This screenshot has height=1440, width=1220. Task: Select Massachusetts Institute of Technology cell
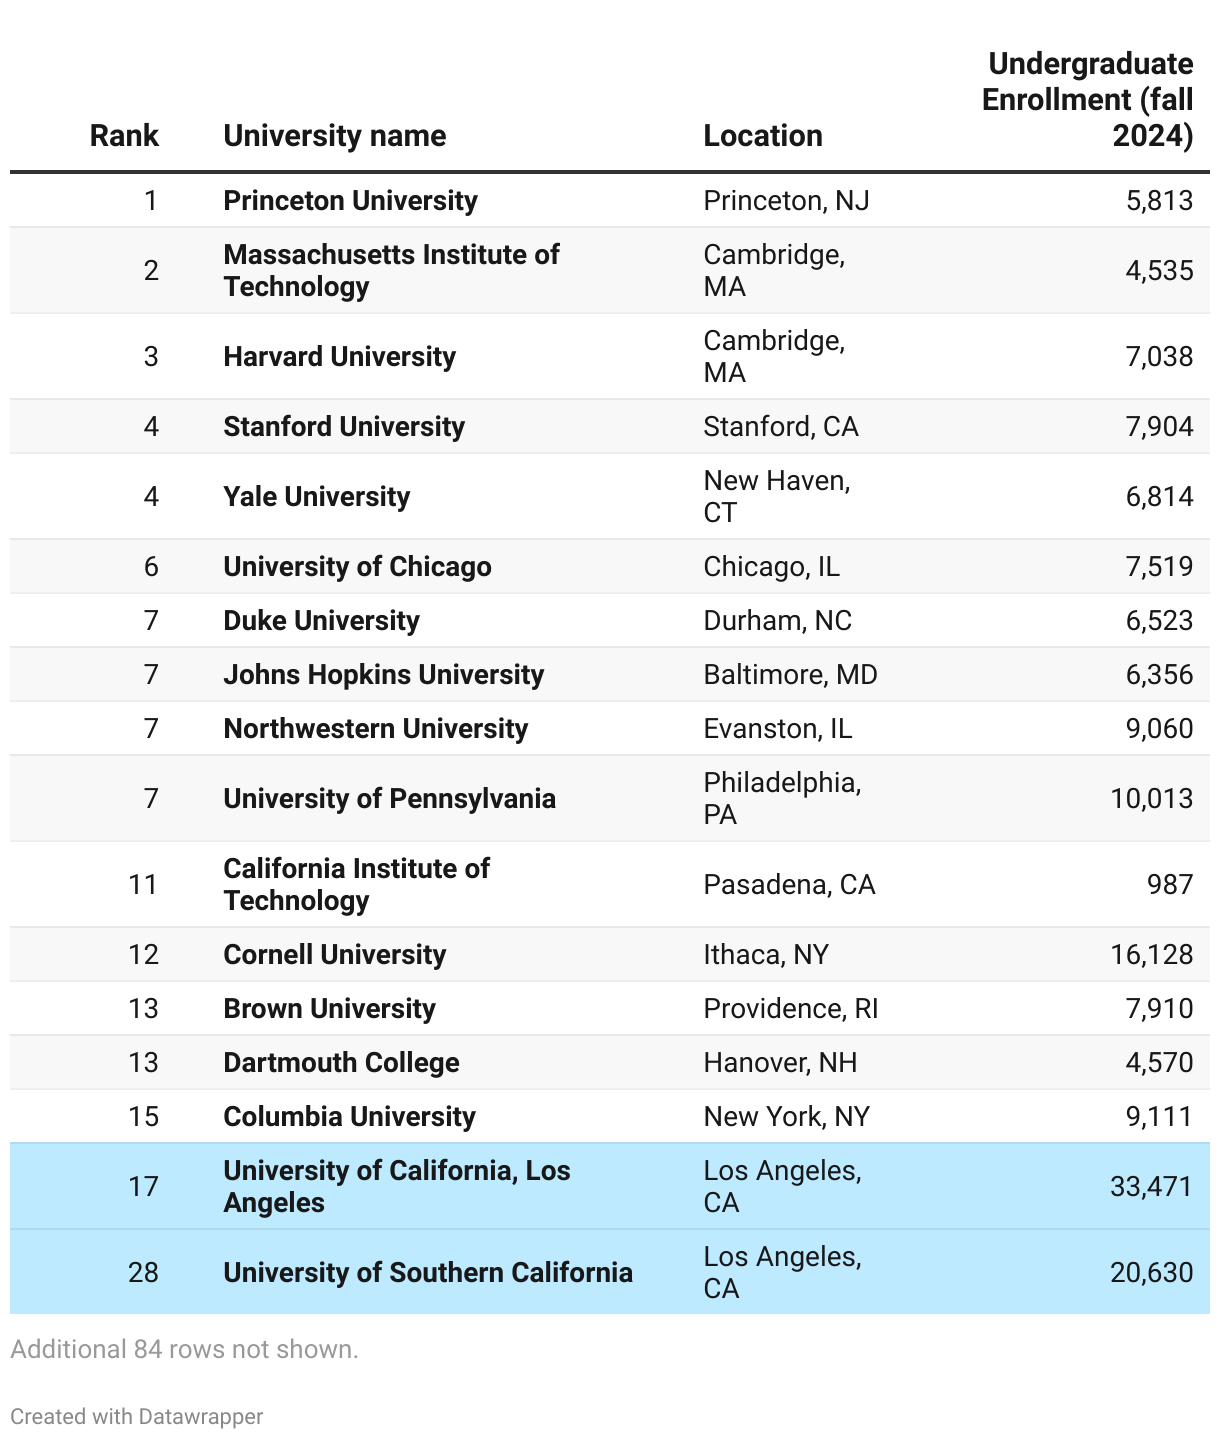point(391,271)
